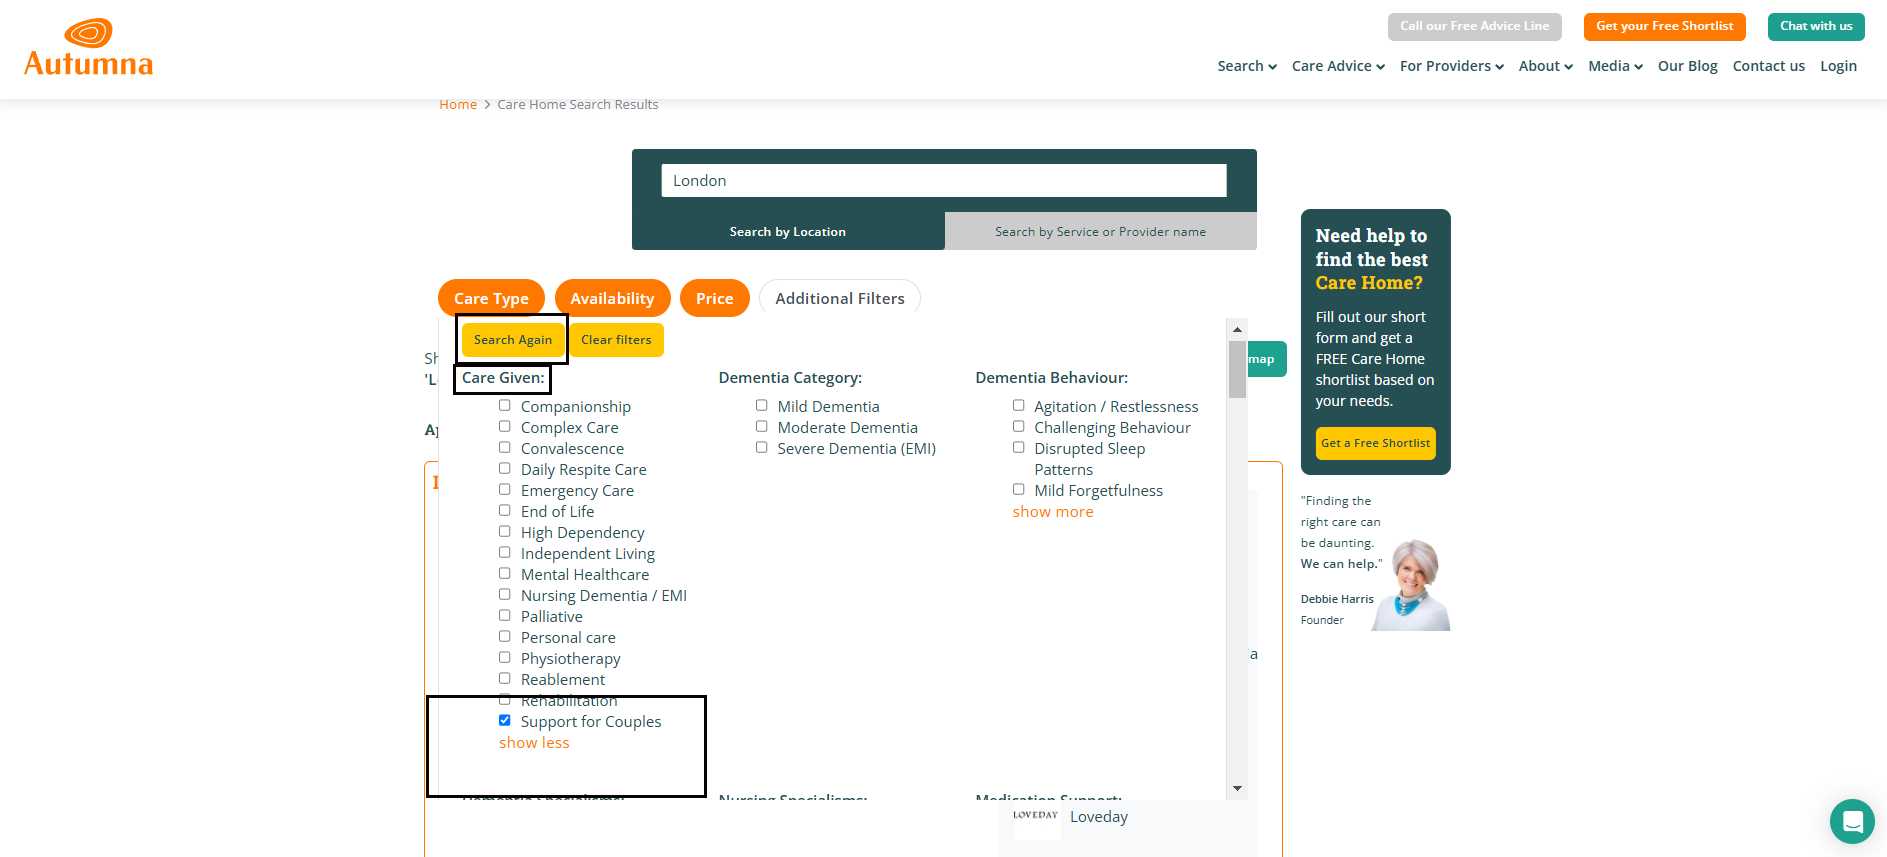This screenshot has width=1887, height=857.
Task: Click filter panel scrollbar down arrow
Action: (x=1237, y=789)
